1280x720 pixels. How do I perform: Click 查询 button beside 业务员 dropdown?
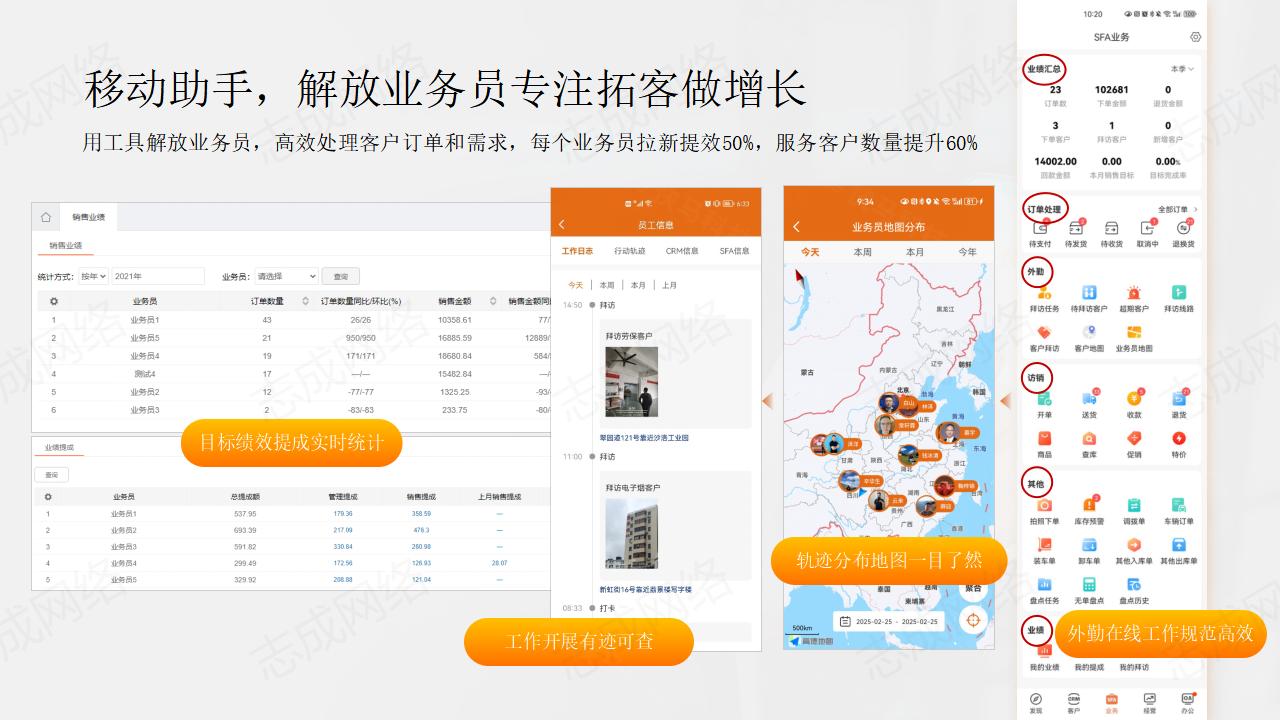[341, 276]
